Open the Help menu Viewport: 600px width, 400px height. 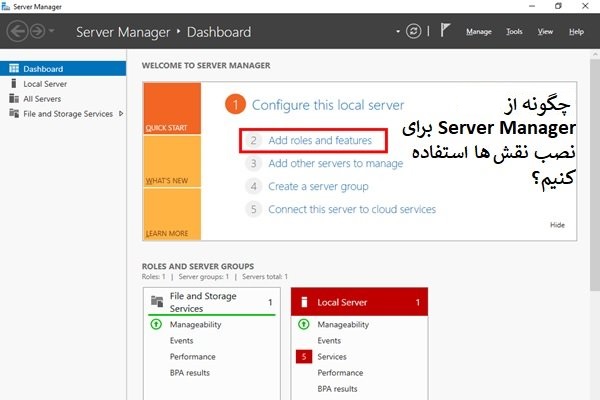click(x=576, y=32)
